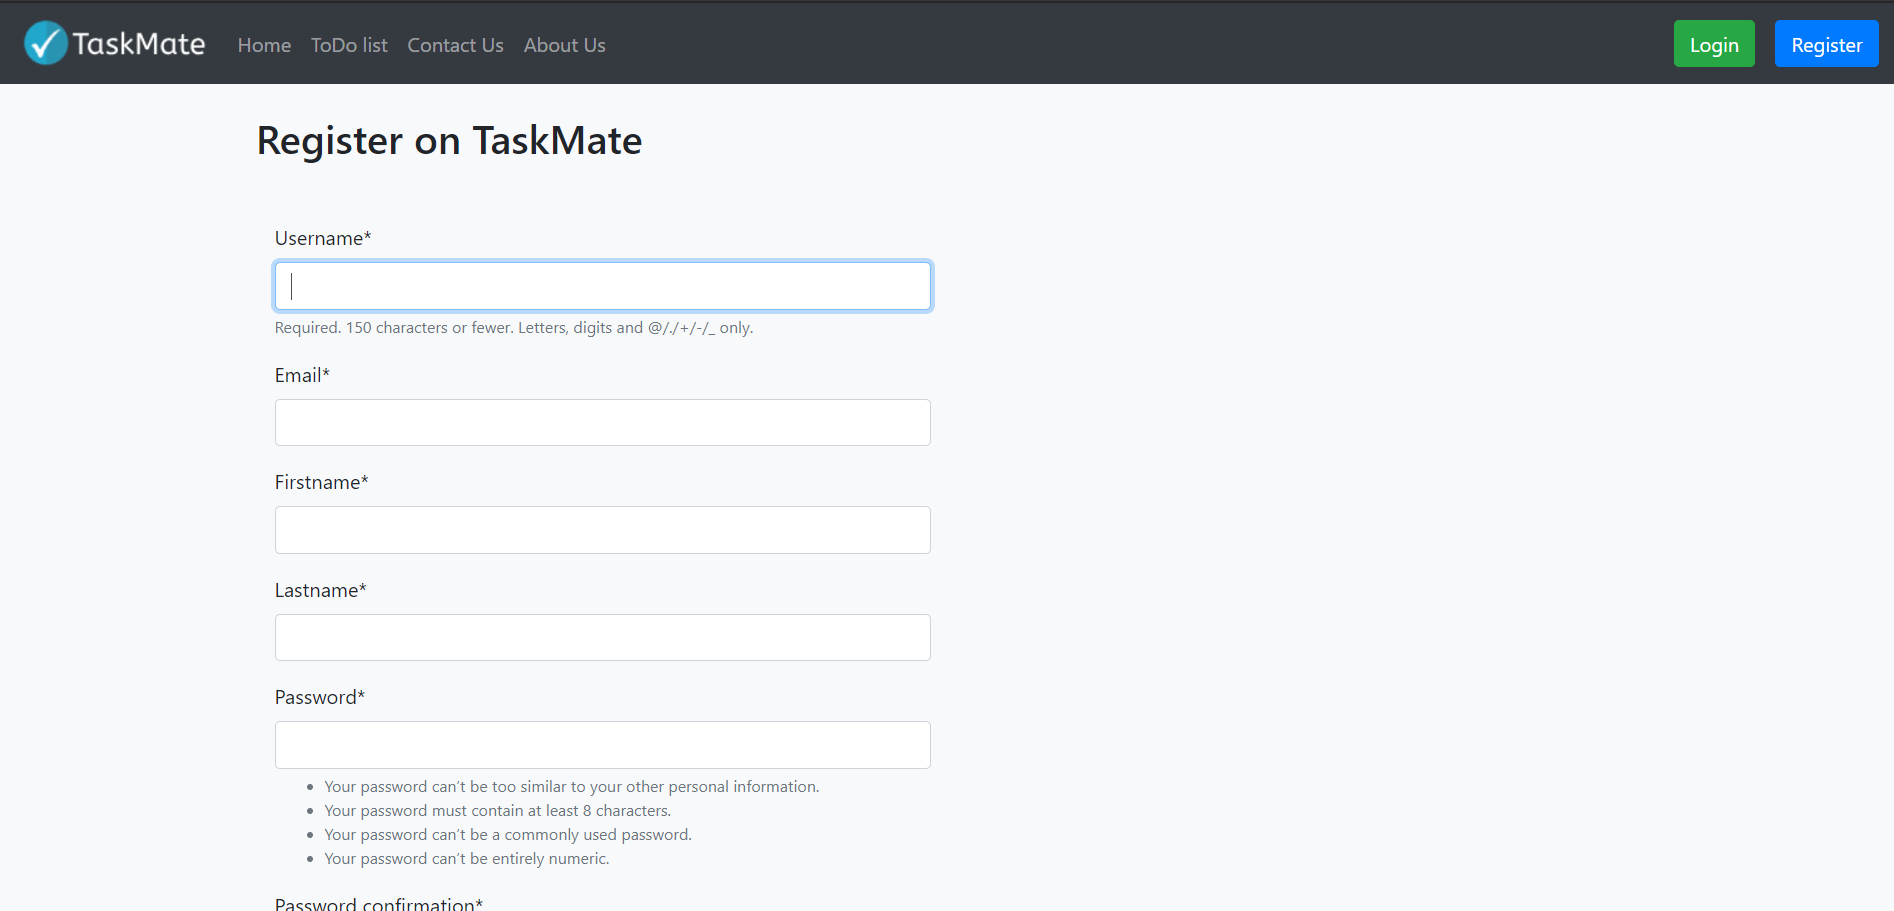Screen dimensions: 1894x911
Task: Select Home in the navigation bar
Action: pos(263,45)
